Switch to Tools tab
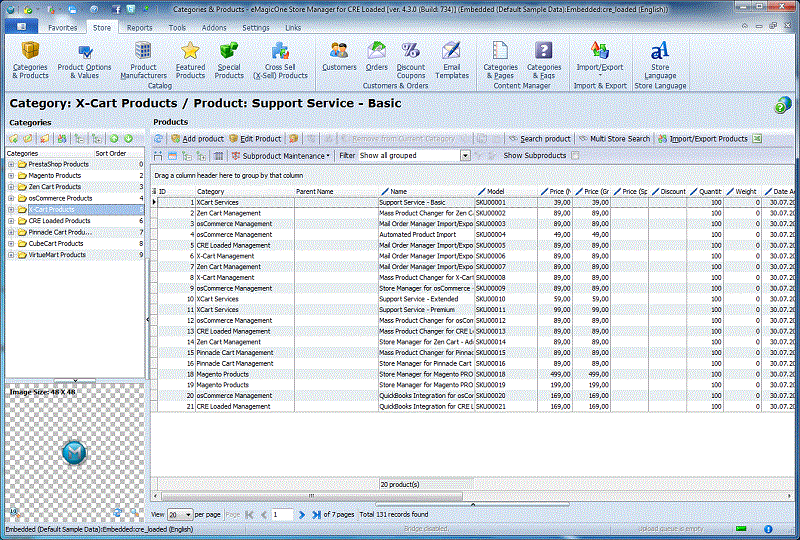 point(178,28)
